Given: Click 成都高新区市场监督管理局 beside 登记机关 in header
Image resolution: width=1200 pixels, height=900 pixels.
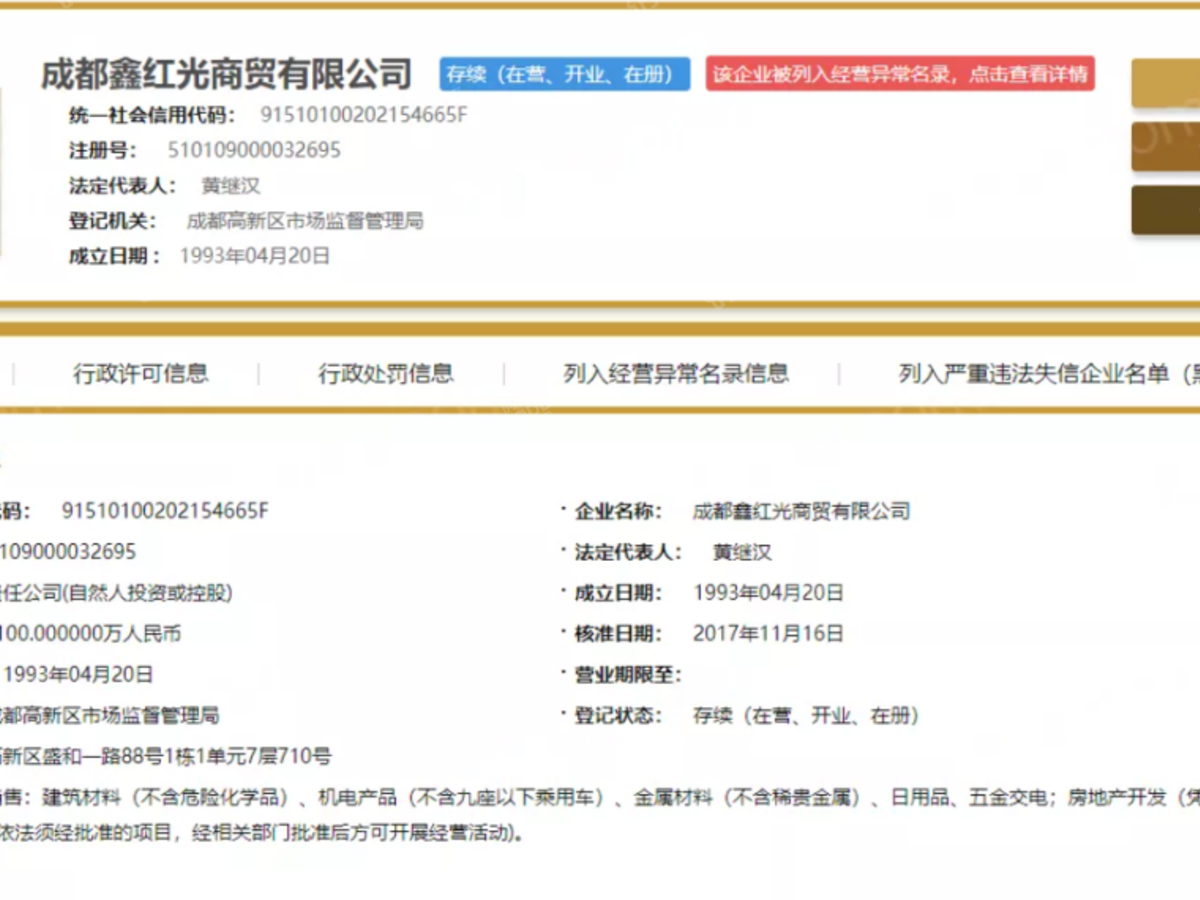Looking at the screenshot, I should click(x=305, y=221).
